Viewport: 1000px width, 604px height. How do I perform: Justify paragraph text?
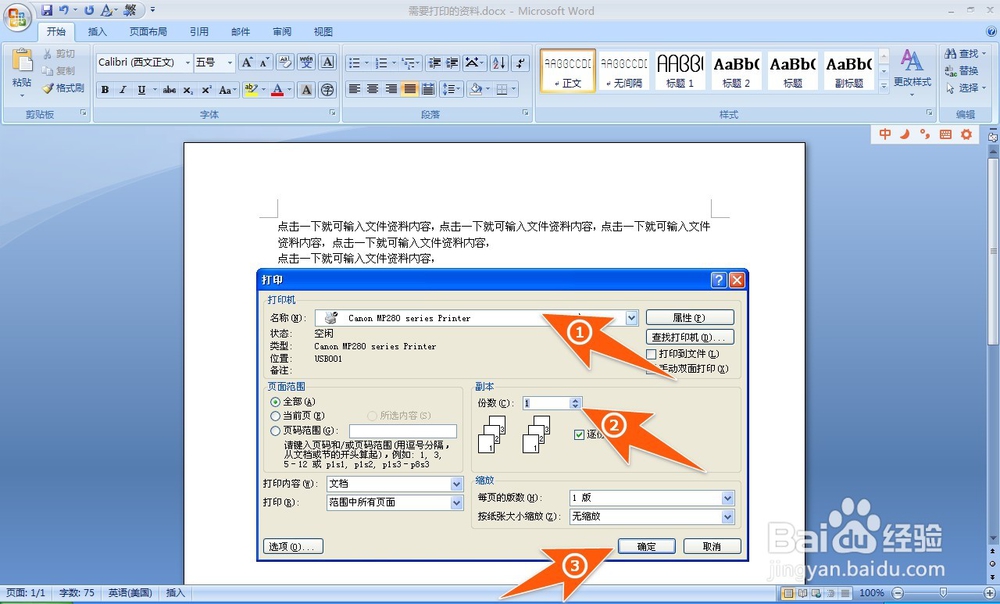click(x=409, y=89)
